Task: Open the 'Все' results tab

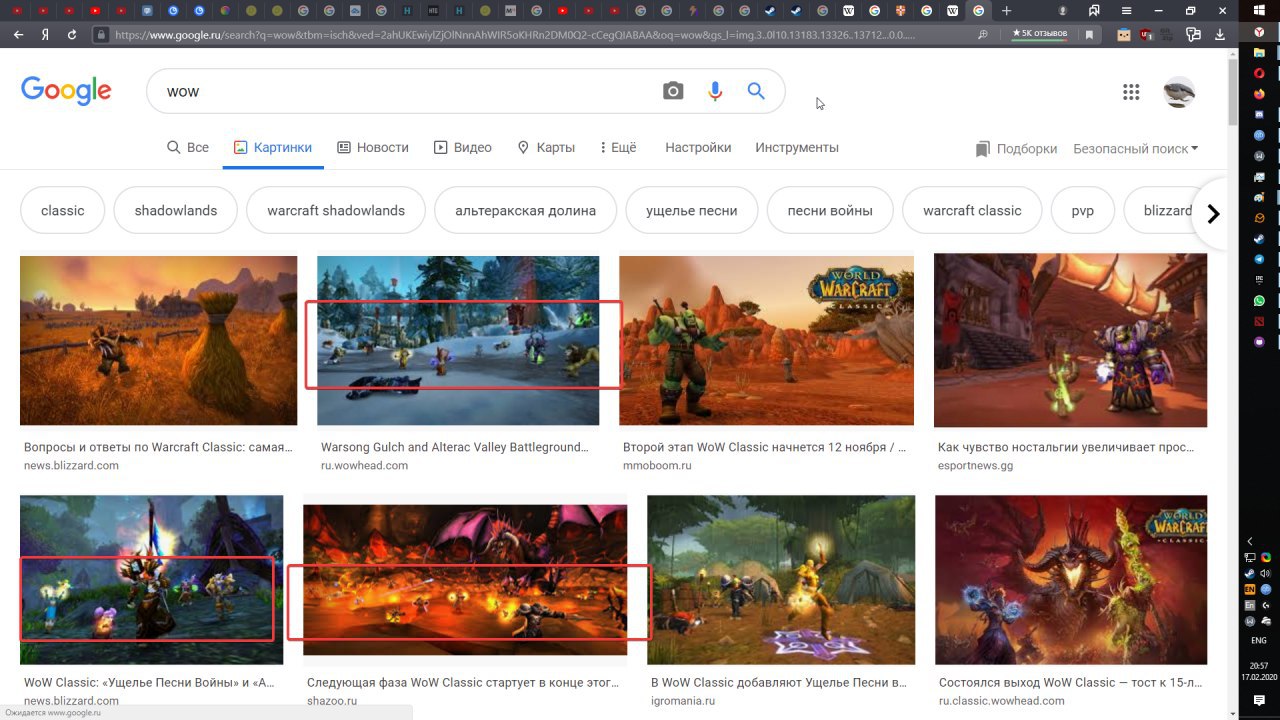Action: pos(188,147)
